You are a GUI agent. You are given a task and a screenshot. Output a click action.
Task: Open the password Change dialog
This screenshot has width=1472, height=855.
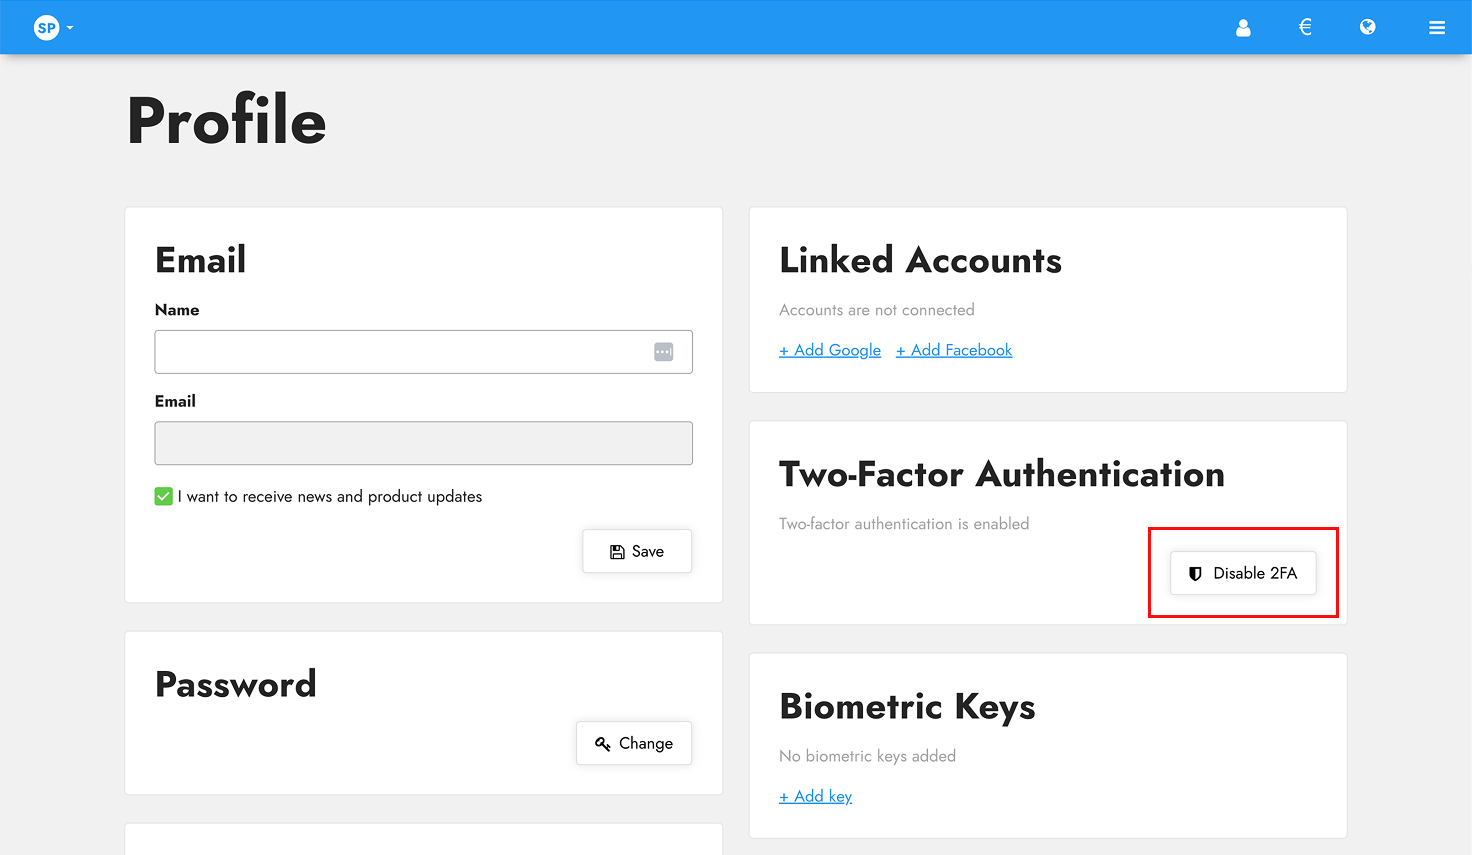[634, 743]
